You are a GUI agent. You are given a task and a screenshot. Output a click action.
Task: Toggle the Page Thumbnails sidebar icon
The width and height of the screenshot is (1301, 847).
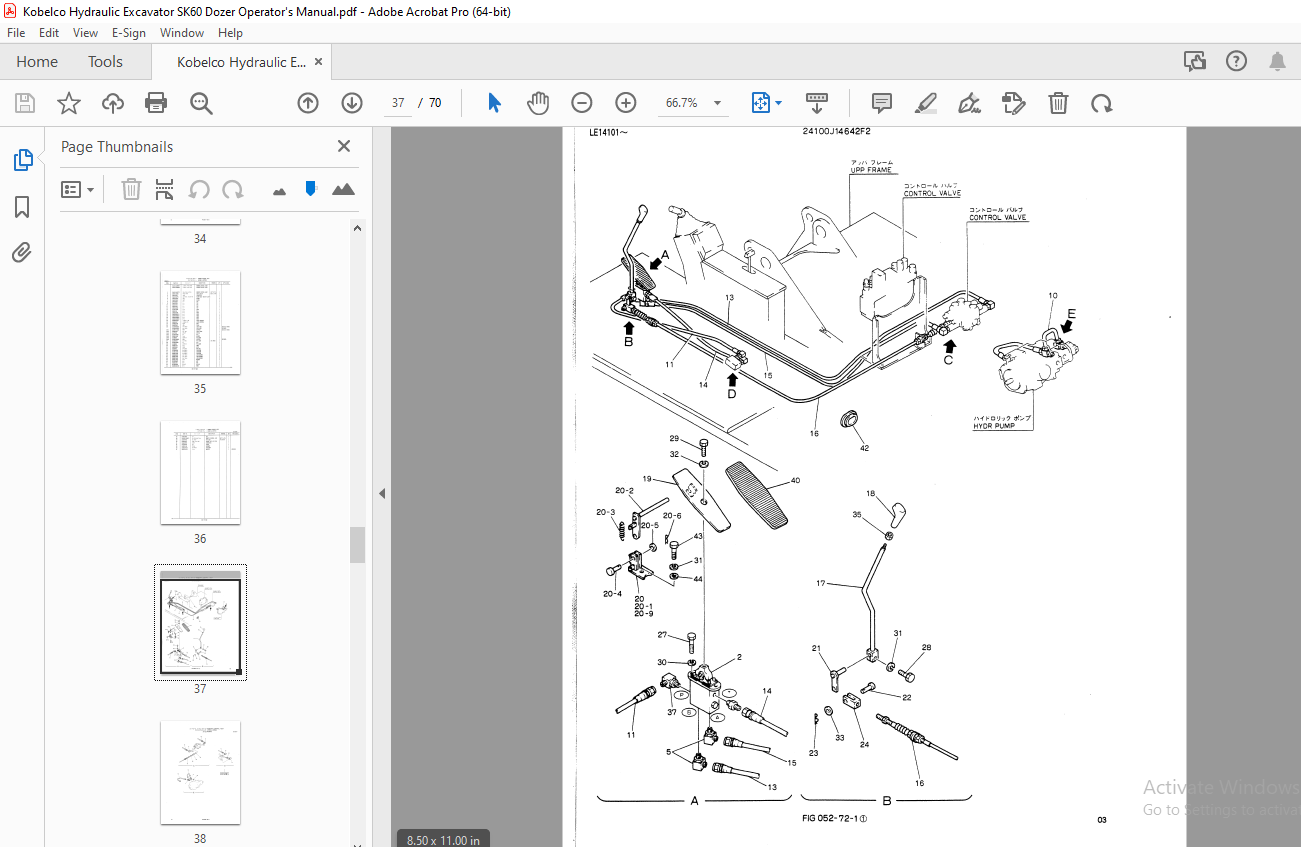[22, 160]
